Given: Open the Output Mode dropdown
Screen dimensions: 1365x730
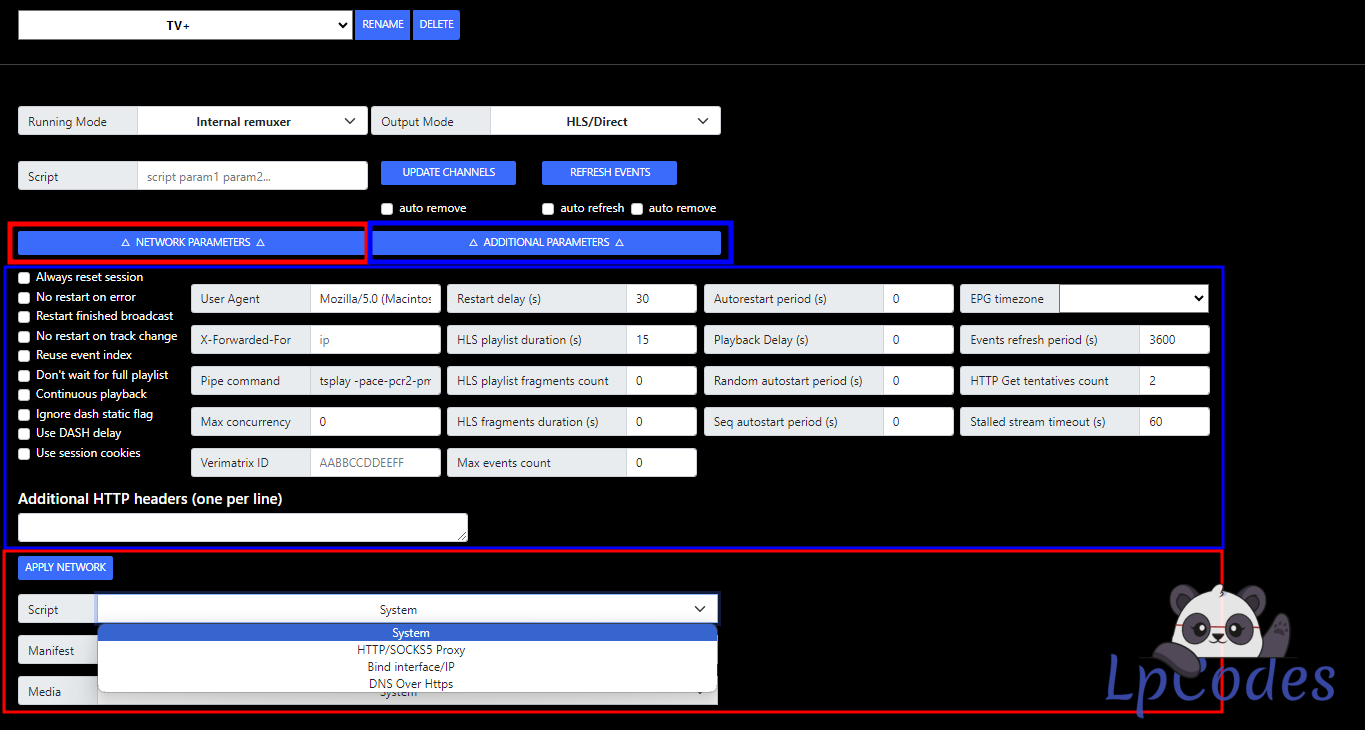Looking at the screenshot, I should 604,122.
